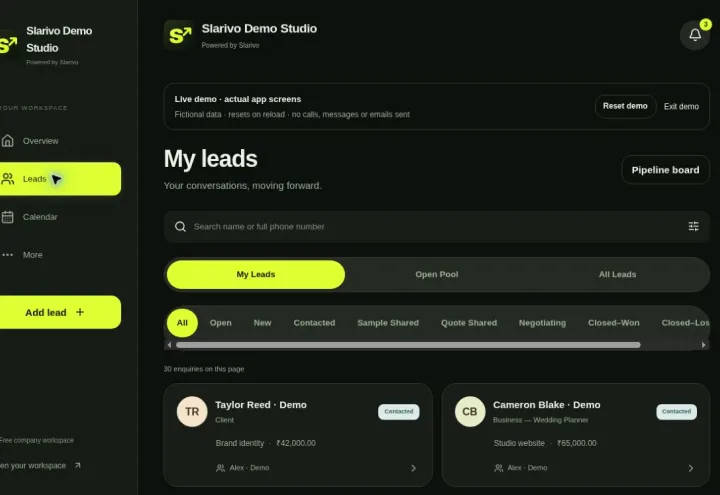720x495 pixels.
Task: Filter leads by Contacted status
Action: click(314, 323)
